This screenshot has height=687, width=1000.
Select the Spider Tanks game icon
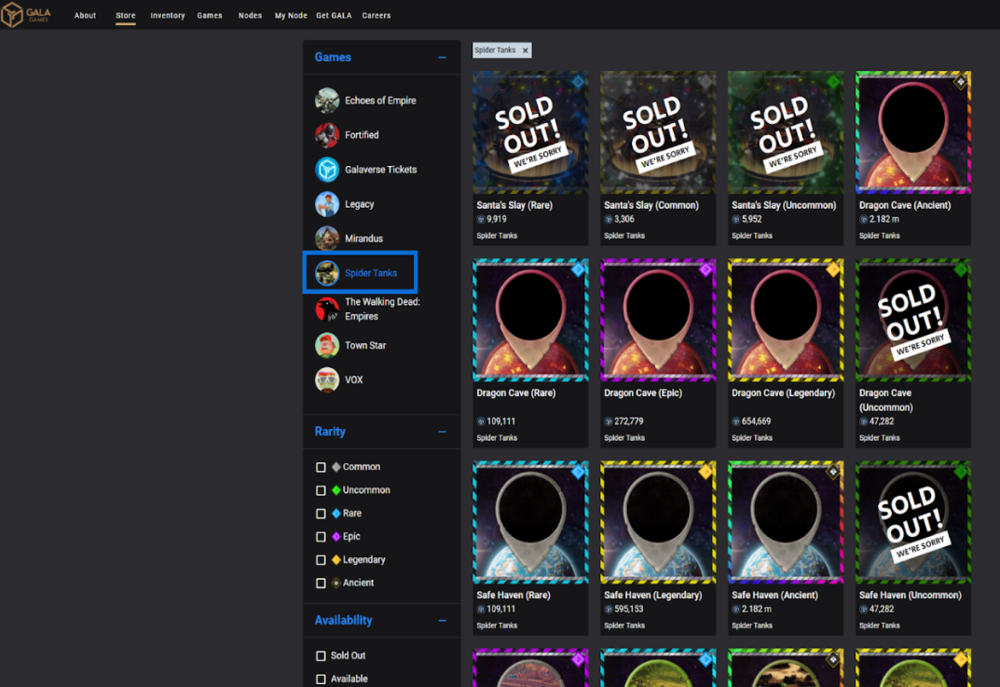click(x=327, y=273)
